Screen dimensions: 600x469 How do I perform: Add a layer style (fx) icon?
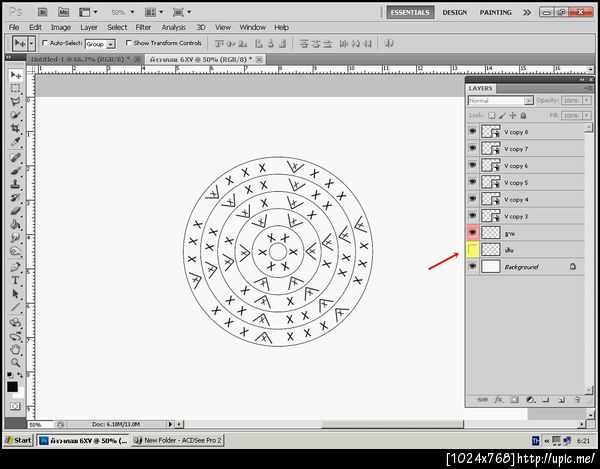[x=498, y=400]
